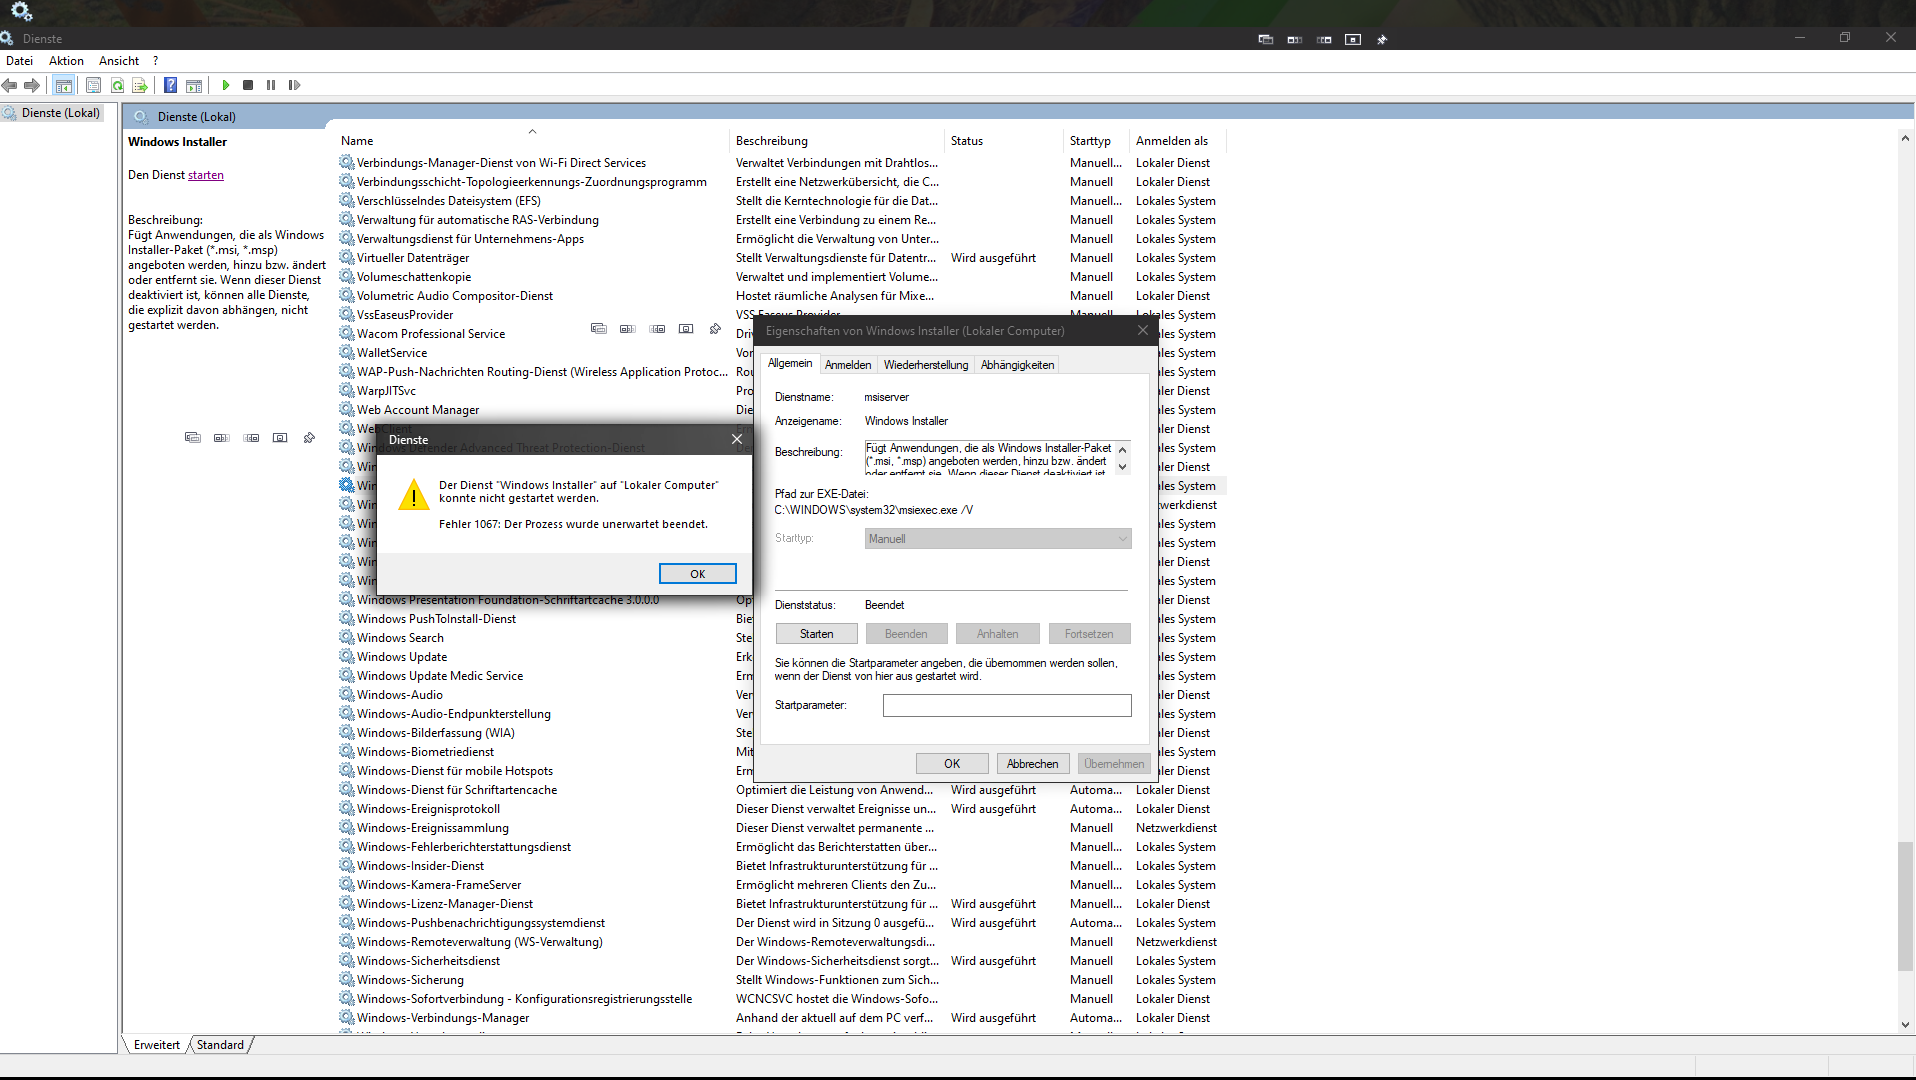Image resolution: width=1916 pixels, height=1080 pixels.
Task: Click the Starten button in properties dialog
Action: pos(817,633)
